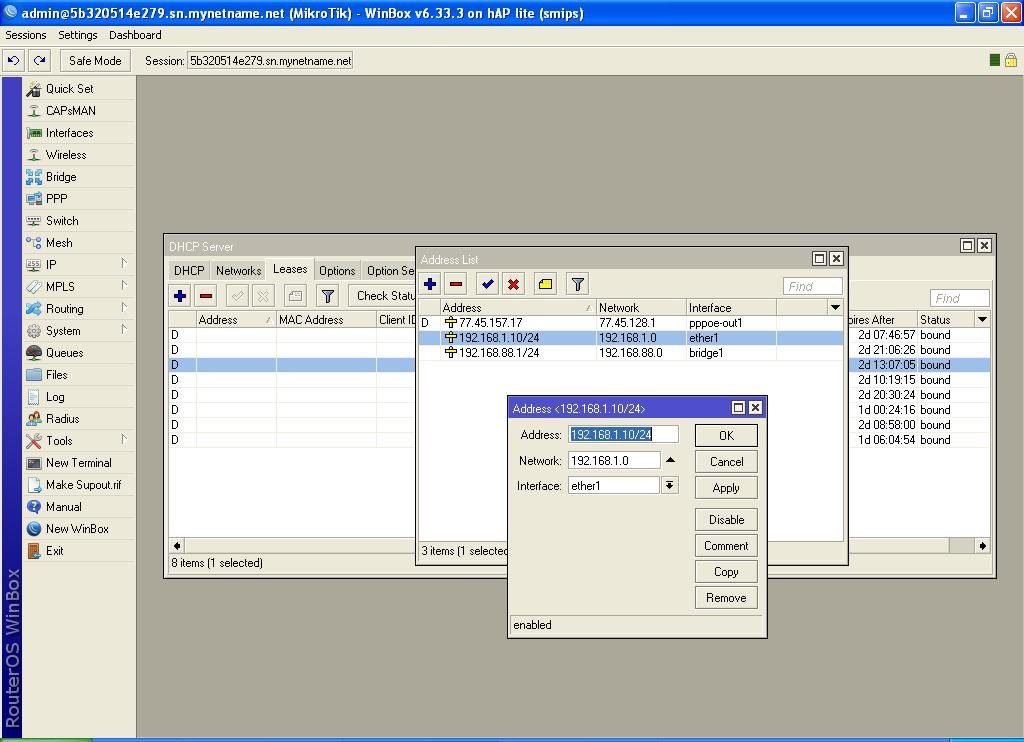The image size is (1024, 742).
Task: Click the red X disable icon in Address List
Action: point(513,284)
